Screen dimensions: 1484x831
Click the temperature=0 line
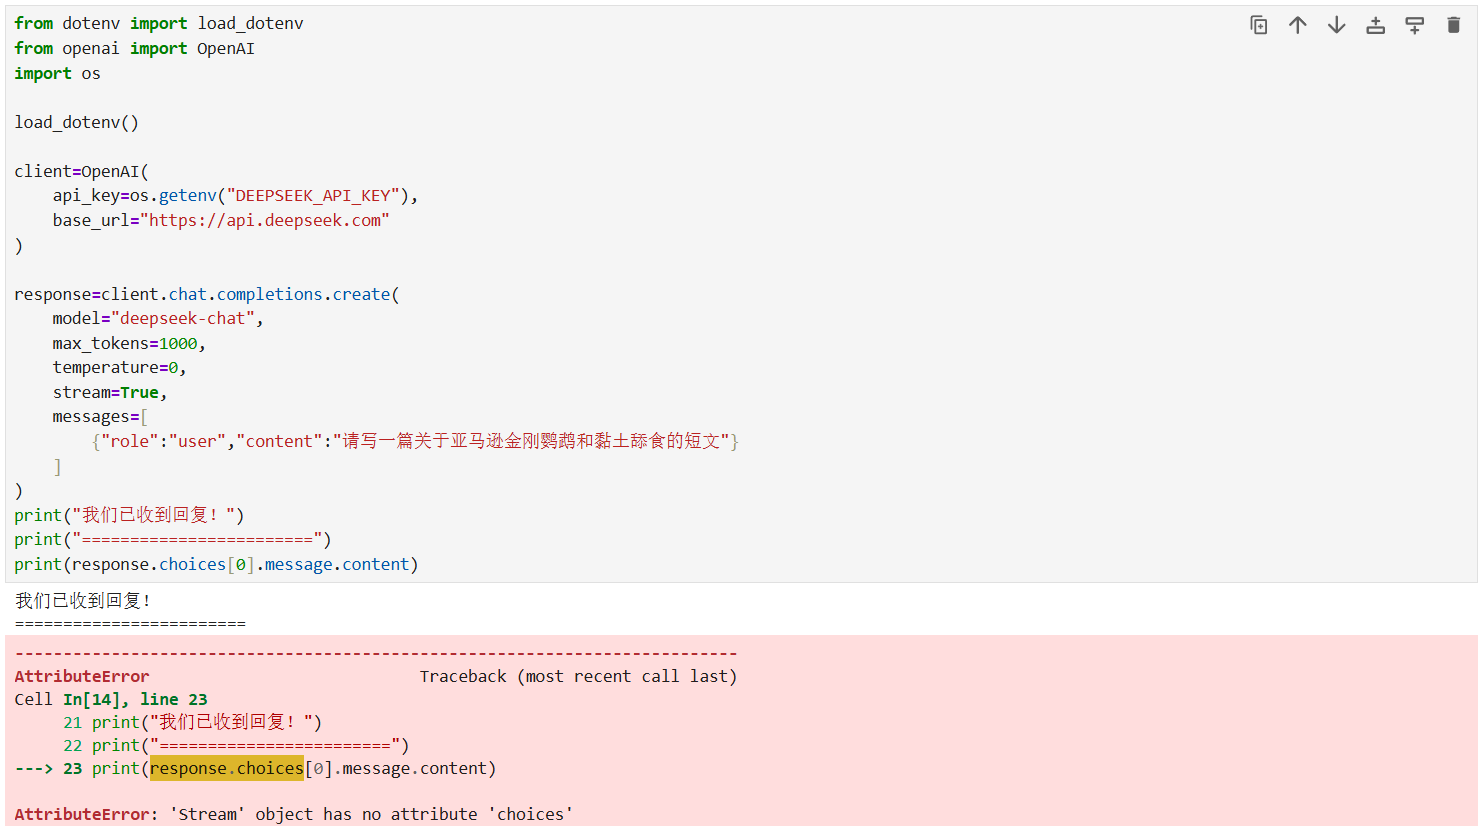click(x=119, y=367)
